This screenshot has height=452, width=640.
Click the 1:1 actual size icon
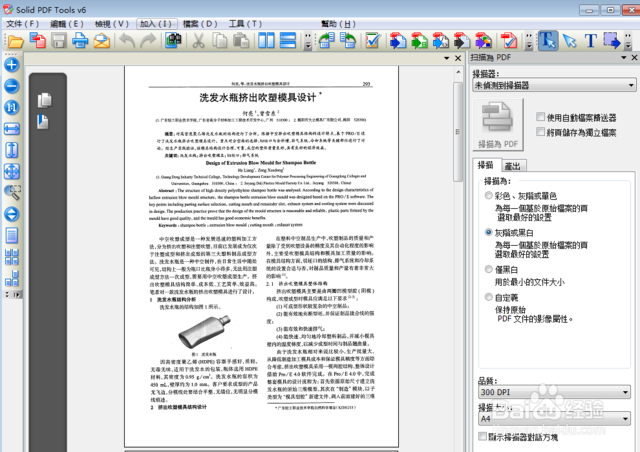11,108
